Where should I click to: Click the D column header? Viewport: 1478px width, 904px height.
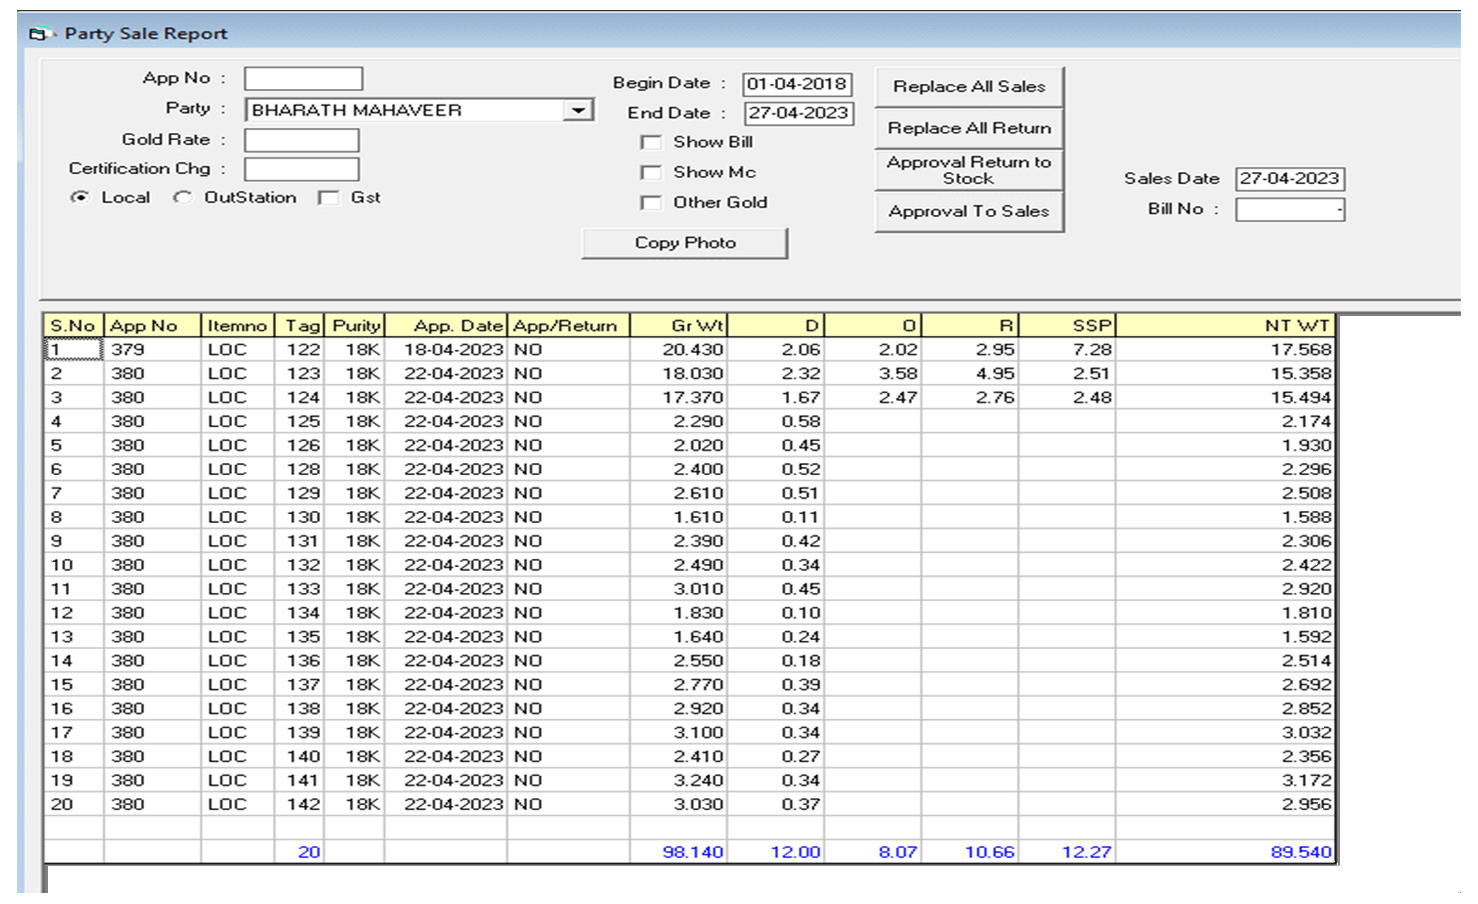tap(776, 326)
